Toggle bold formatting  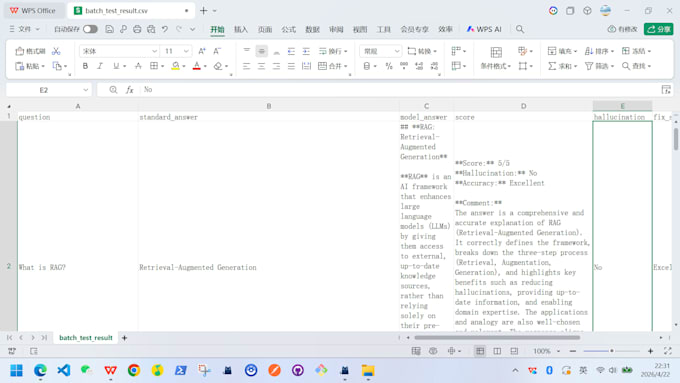[85, 66]
